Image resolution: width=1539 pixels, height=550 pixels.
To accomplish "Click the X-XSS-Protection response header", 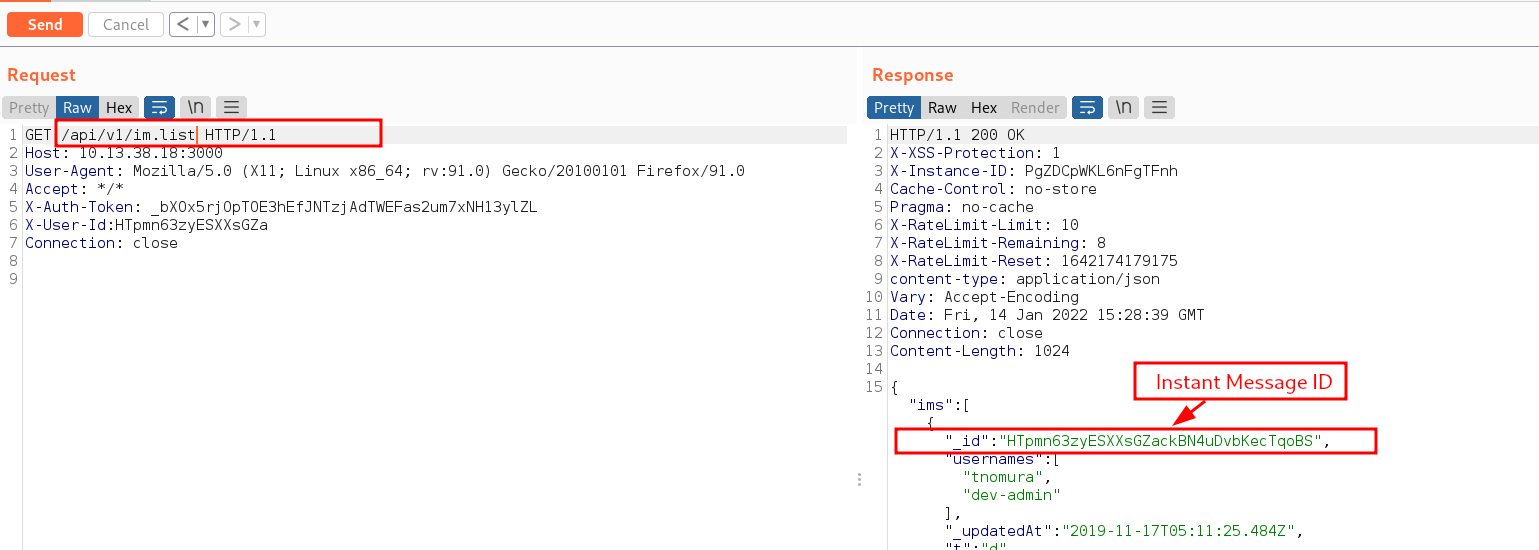I will coord(975,153).
